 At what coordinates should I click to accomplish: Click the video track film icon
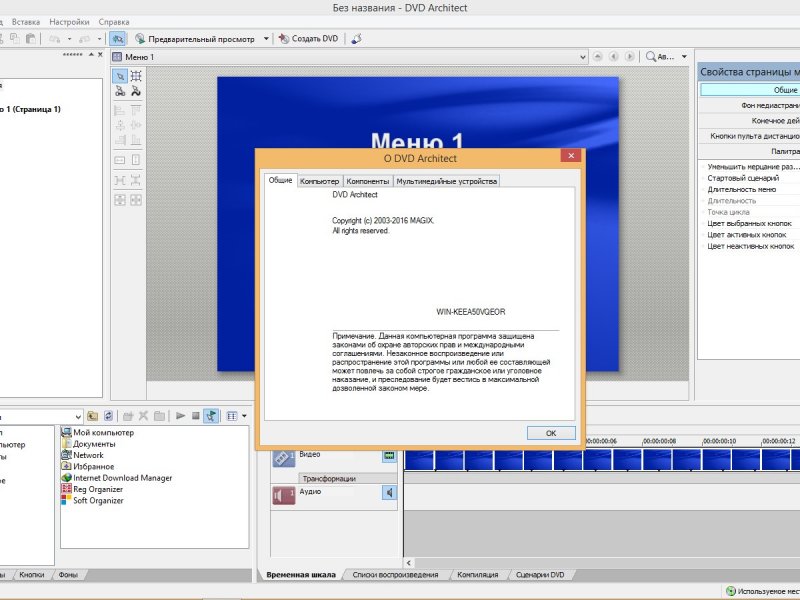pos(284,456)
